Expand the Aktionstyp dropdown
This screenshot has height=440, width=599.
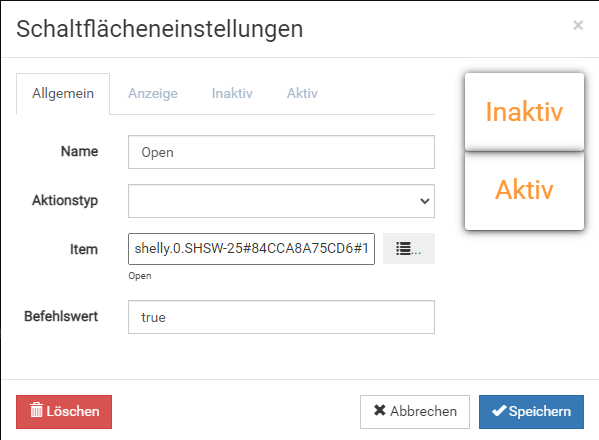click(x=281, y=201)
